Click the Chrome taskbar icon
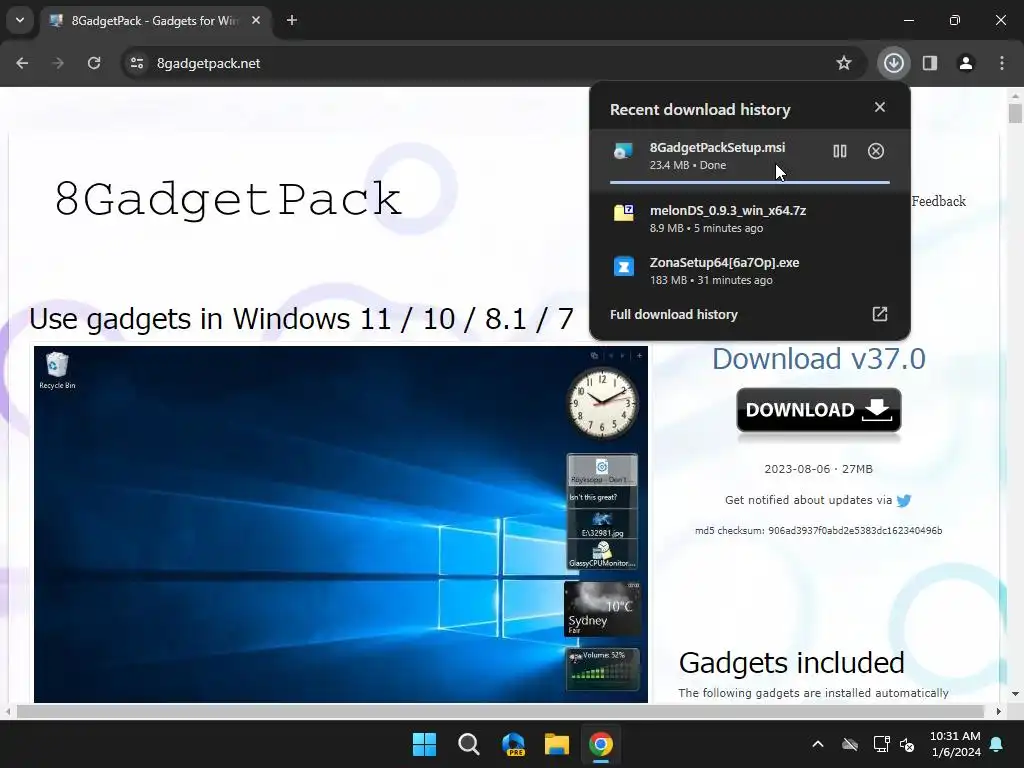 coord(601,744)
